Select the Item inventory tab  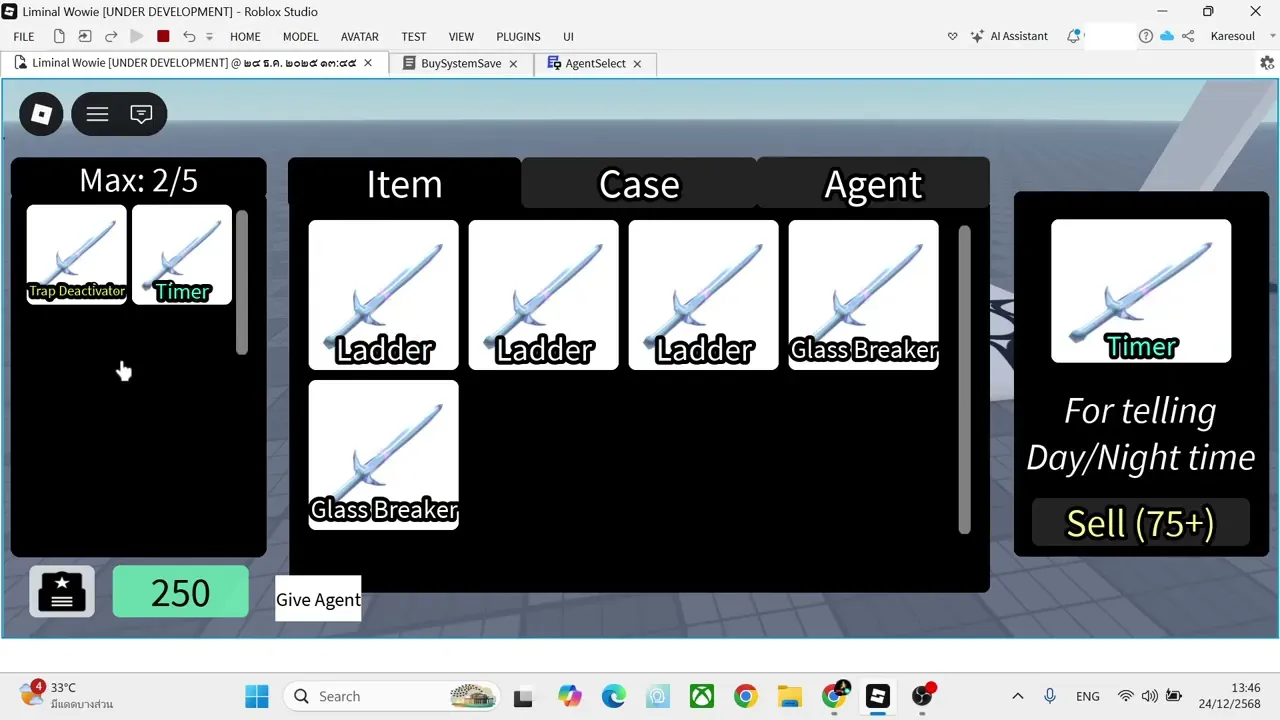(x=404, y=184)
